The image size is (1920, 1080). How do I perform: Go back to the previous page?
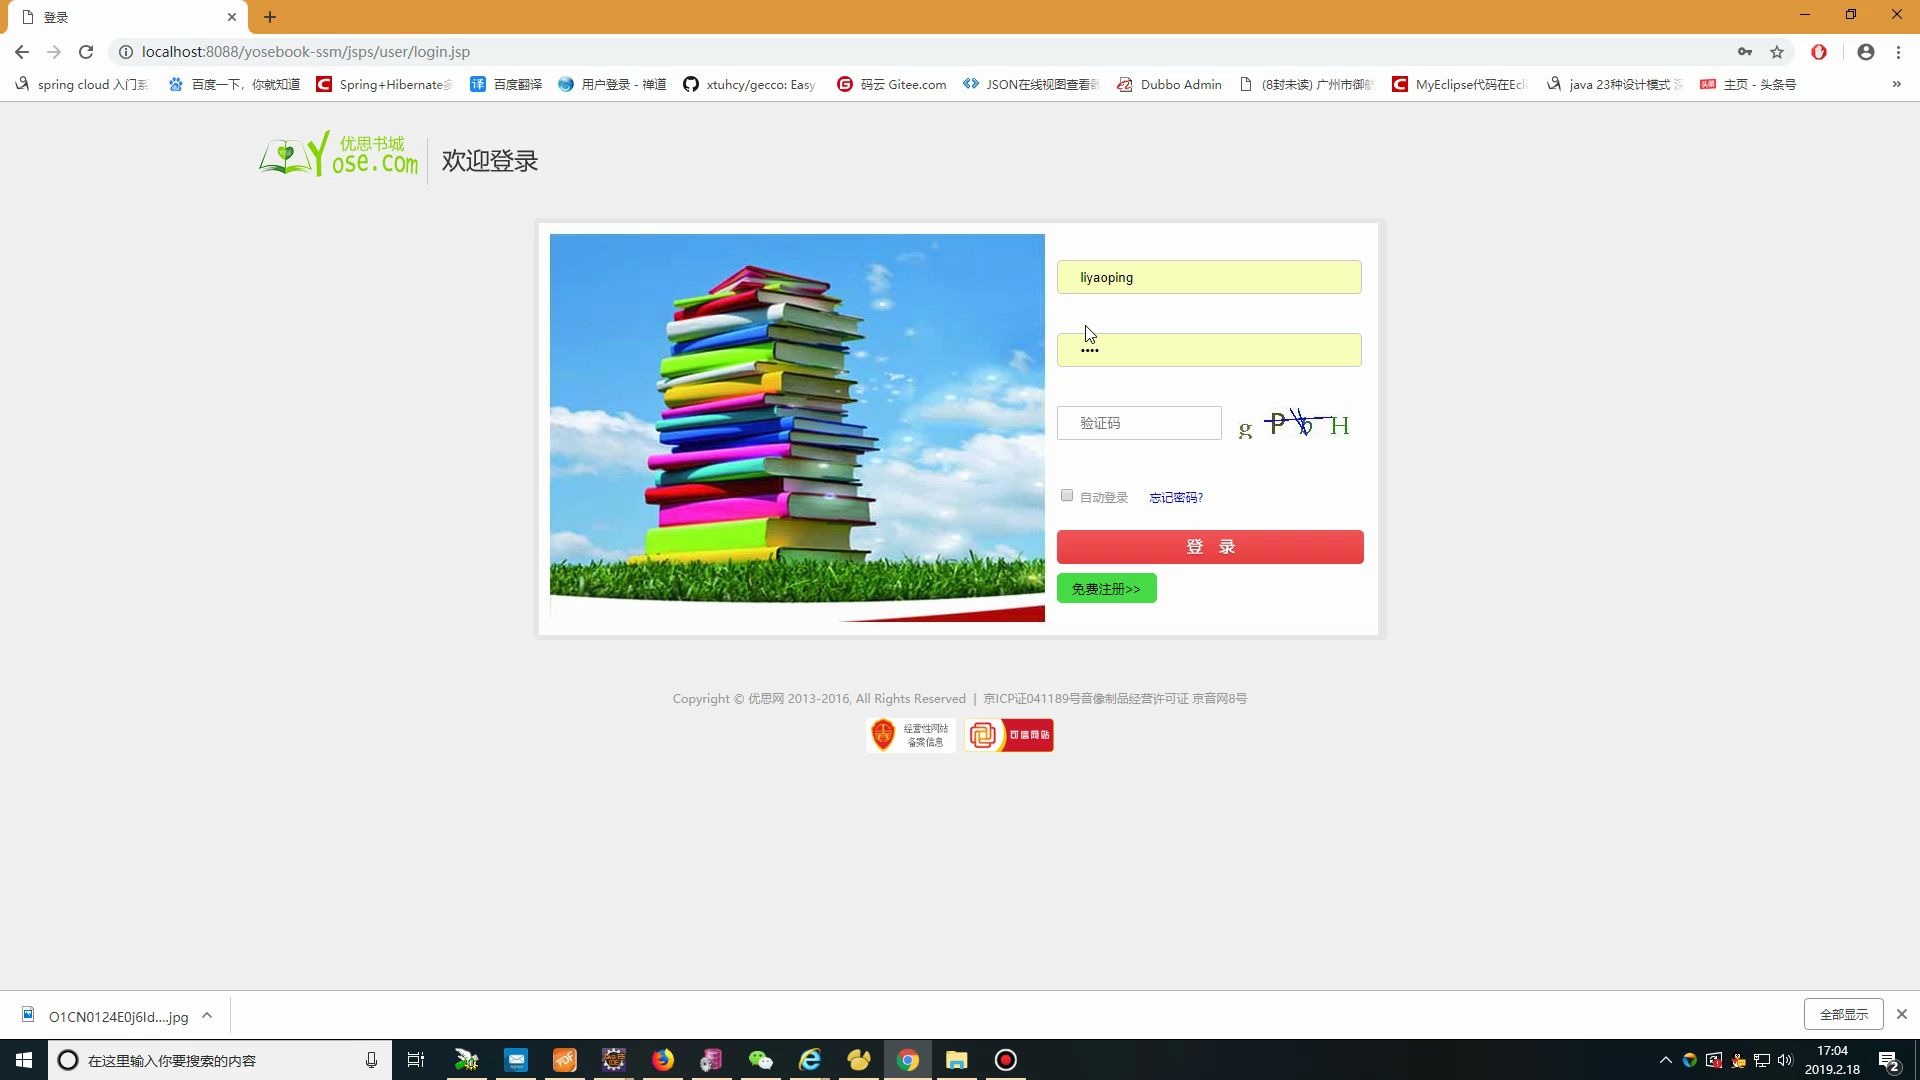tap(22, 52)
